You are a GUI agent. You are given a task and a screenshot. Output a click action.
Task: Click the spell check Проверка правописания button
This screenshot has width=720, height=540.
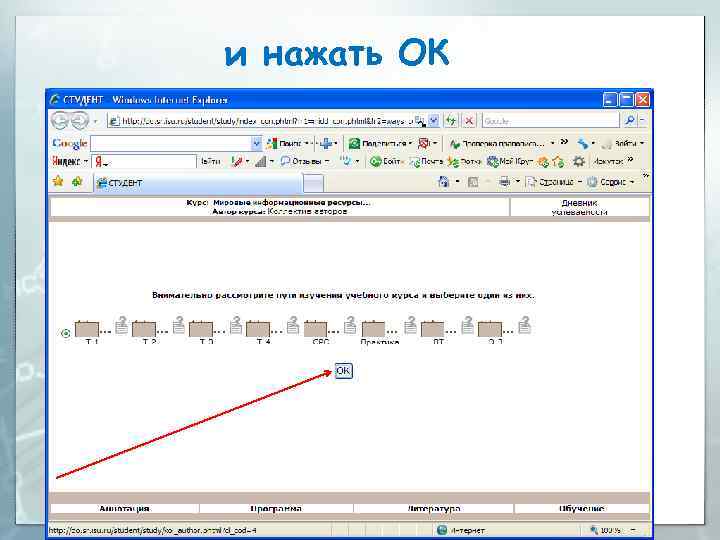pyautogui.click(x=498, y=144)
